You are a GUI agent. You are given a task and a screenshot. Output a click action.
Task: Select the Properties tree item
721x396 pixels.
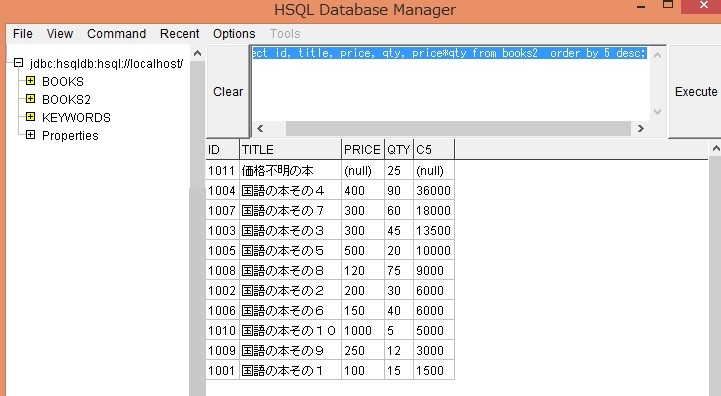tap(70, 136)
